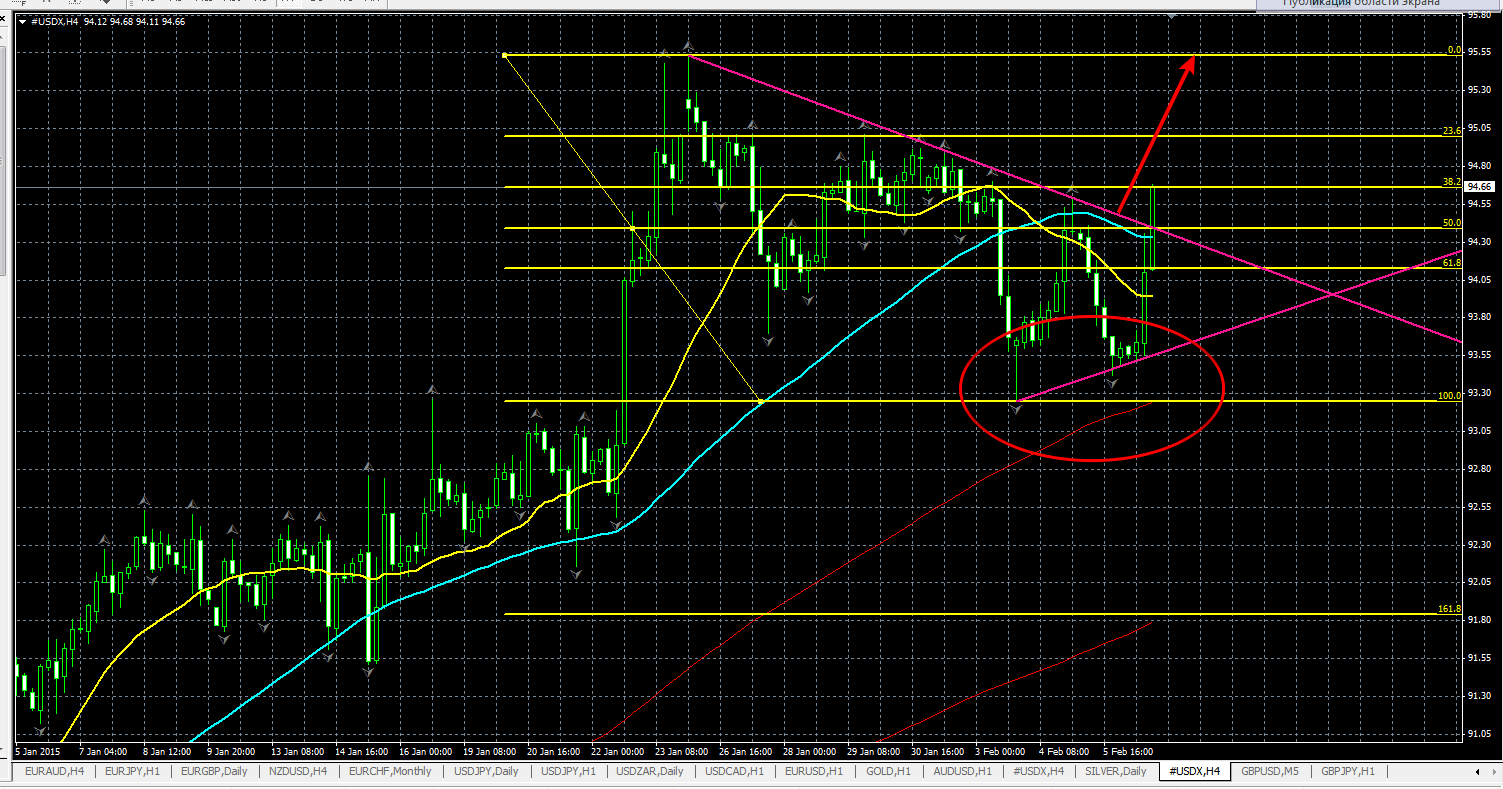Select the red ellipse drawn on the chart

pos(1091,388)
